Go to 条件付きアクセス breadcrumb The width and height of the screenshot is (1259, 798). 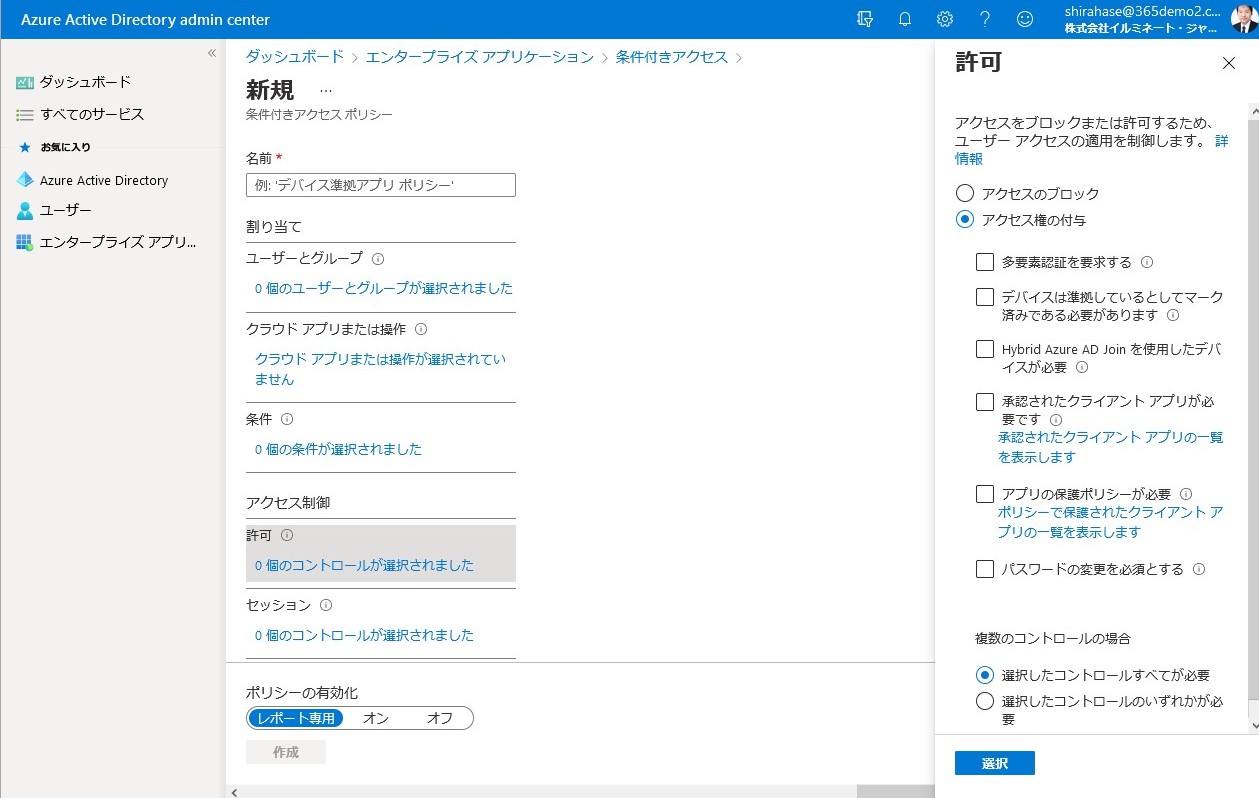[672, 57]
